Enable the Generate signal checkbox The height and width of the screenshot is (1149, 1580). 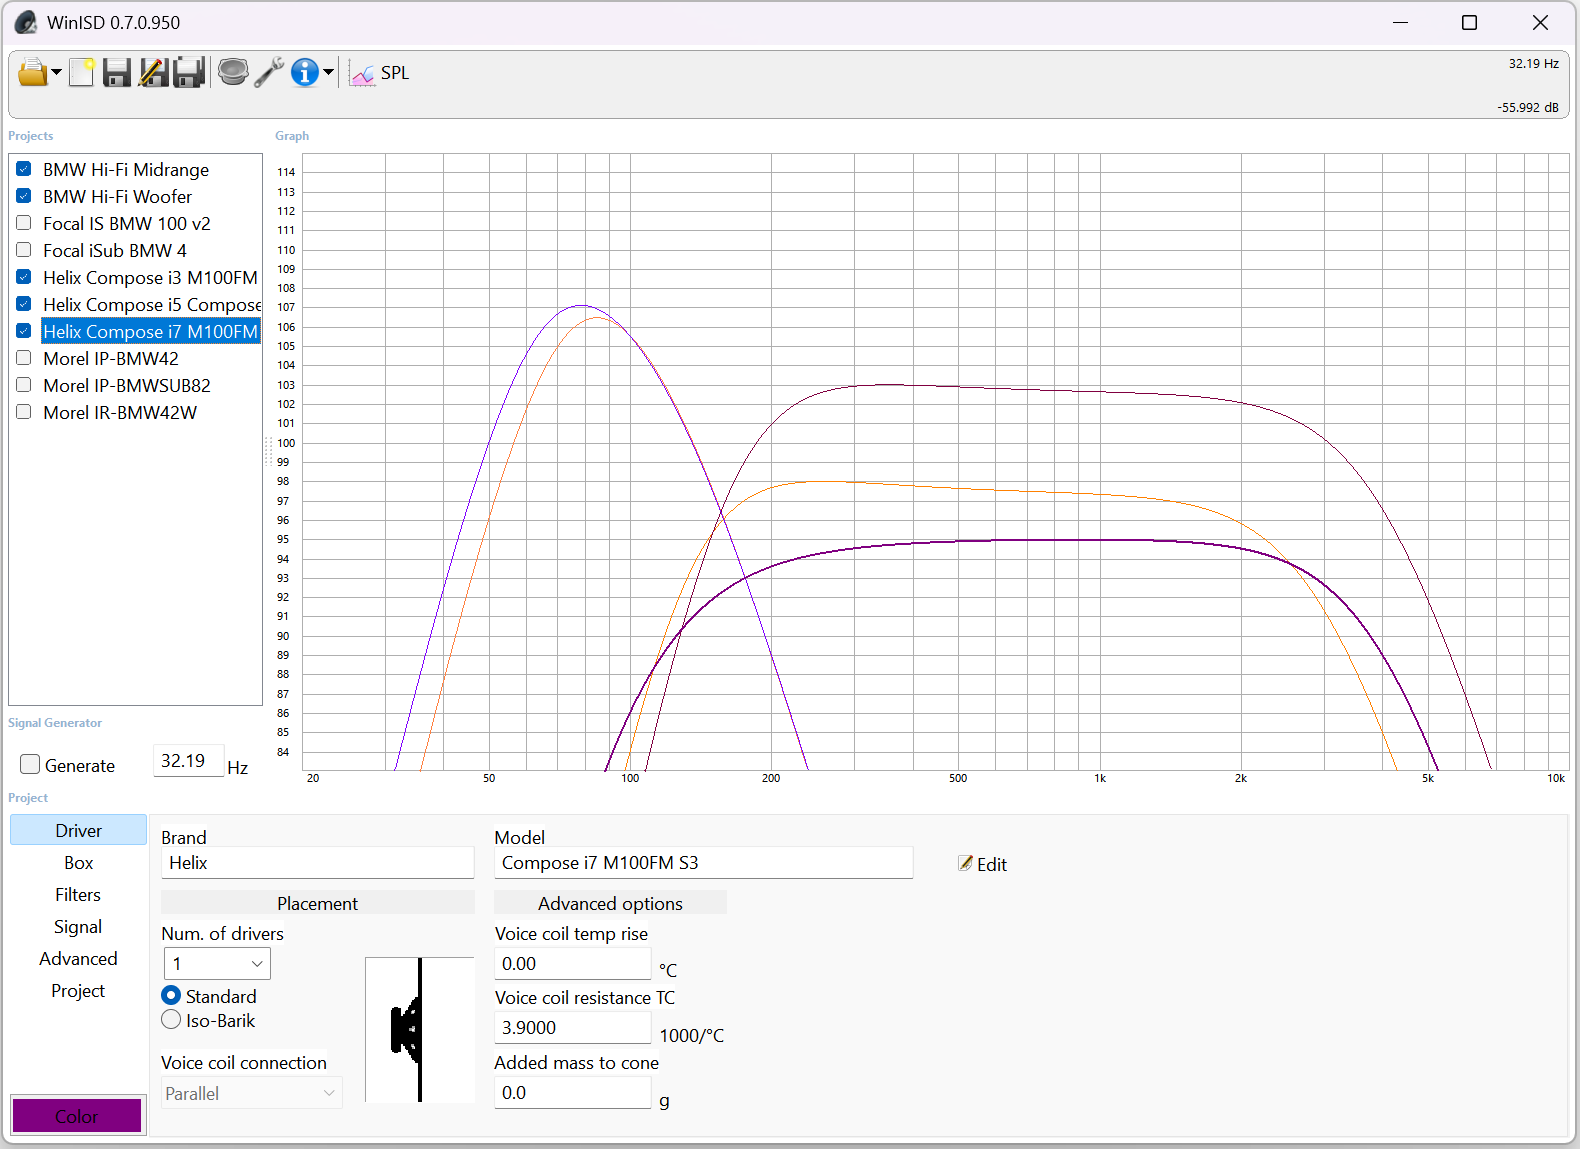(x=31, y=765)
